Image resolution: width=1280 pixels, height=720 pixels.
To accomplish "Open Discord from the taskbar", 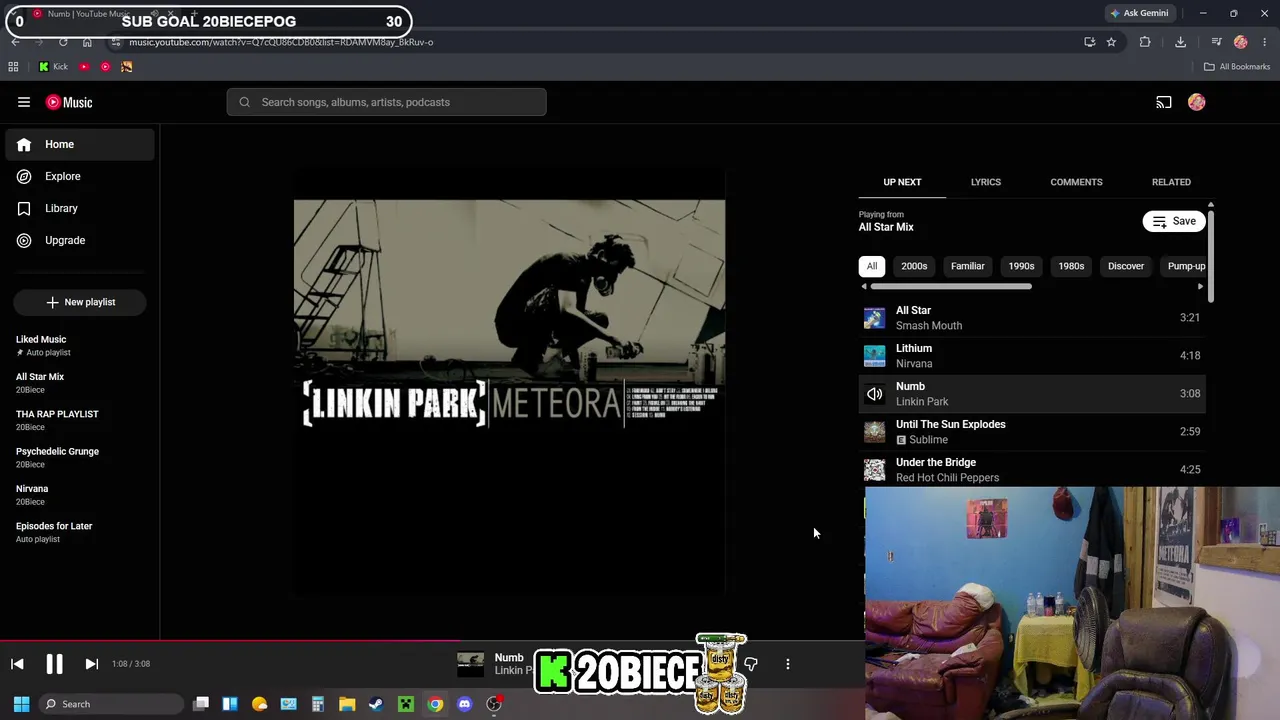I will click(x=464, y=704).
